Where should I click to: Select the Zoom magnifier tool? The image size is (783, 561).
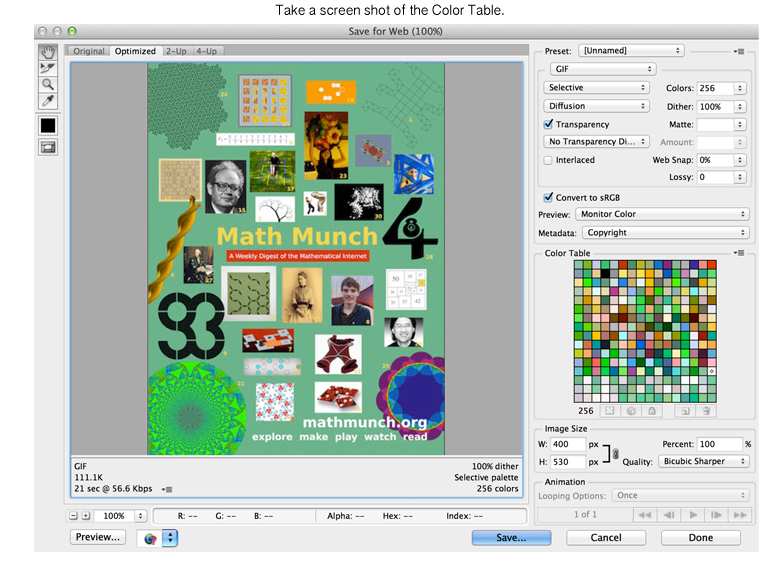48,85
